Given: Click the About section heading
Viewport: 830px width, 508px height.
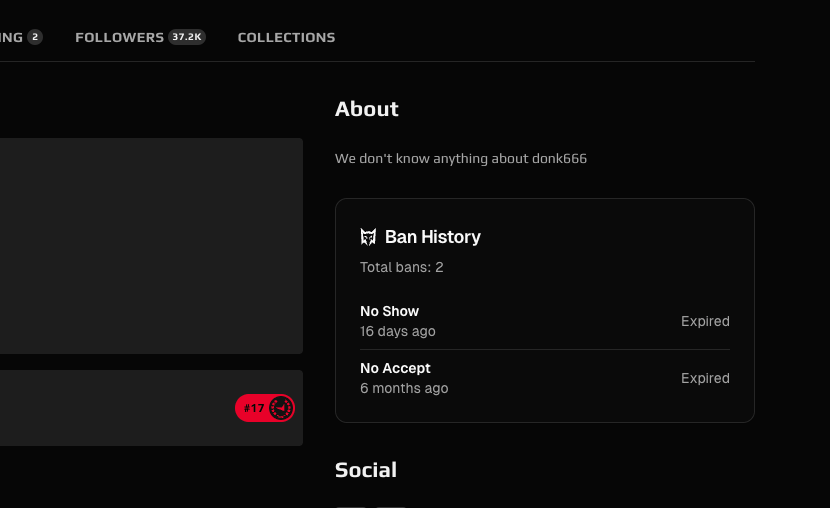Looking at the screenshot, I should (x=366, y=109).
